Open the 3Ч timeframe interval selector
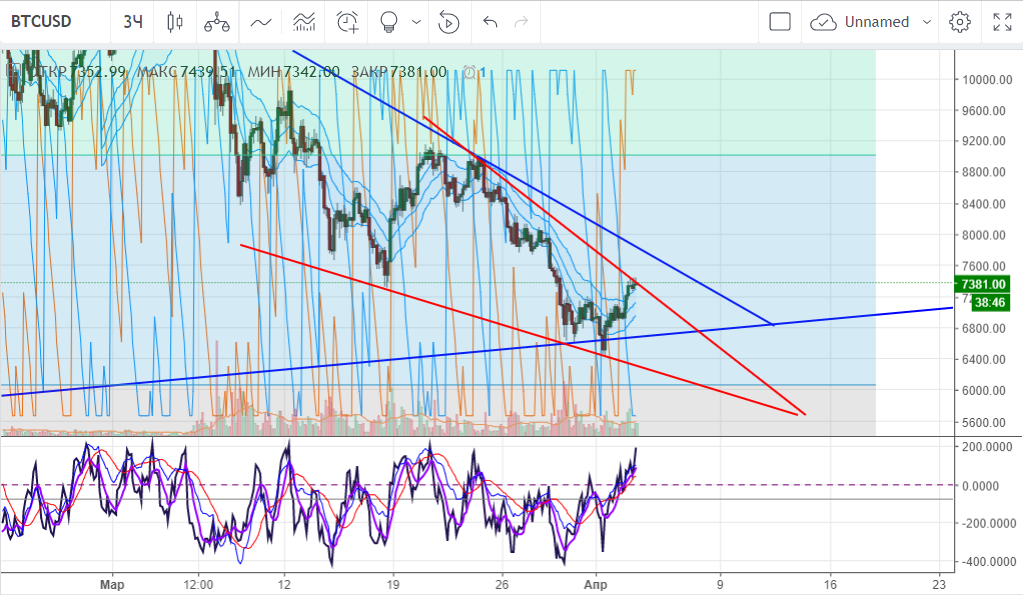 [132, 22]
